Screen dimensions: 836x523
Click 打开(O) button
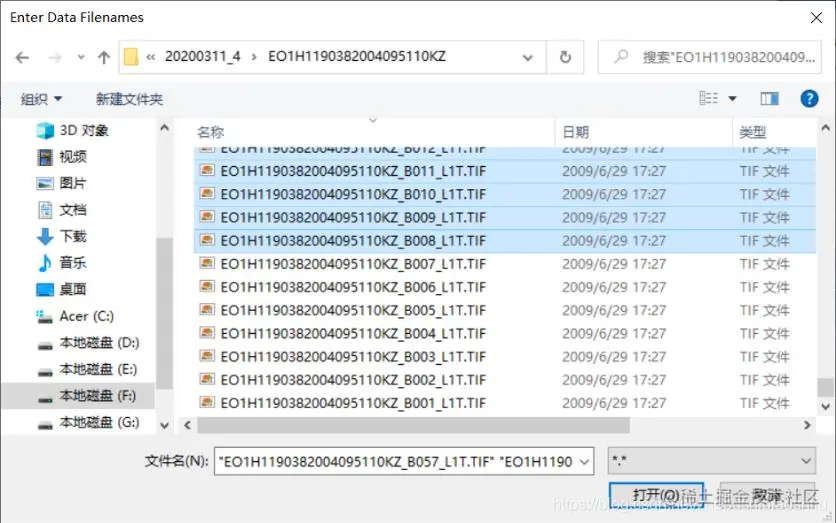point(656,496)
